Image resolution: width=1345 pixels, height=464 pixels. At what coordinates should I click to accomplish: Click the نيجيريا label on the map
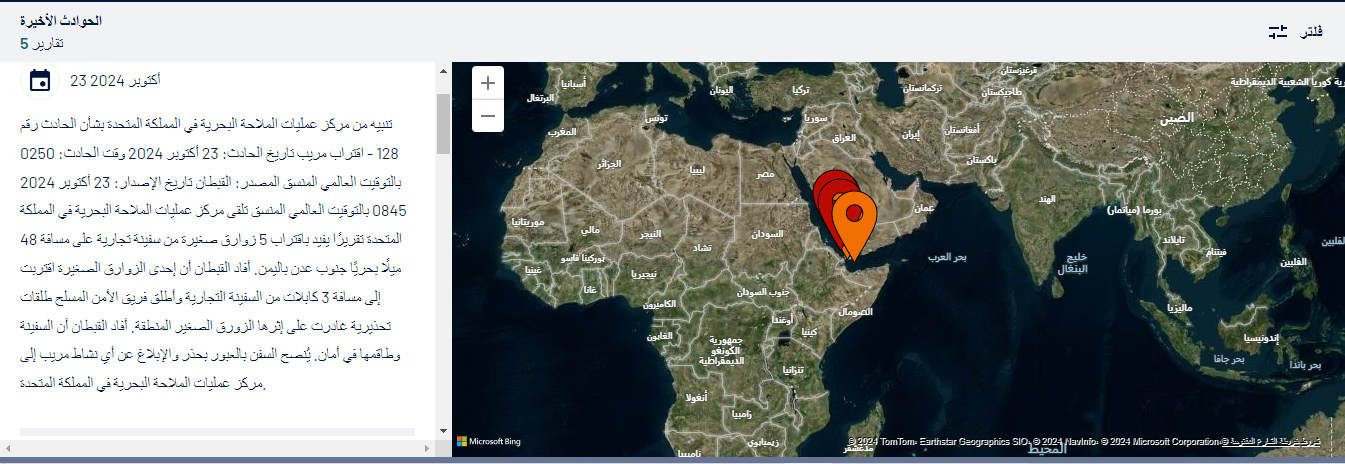tap(644, 274)
